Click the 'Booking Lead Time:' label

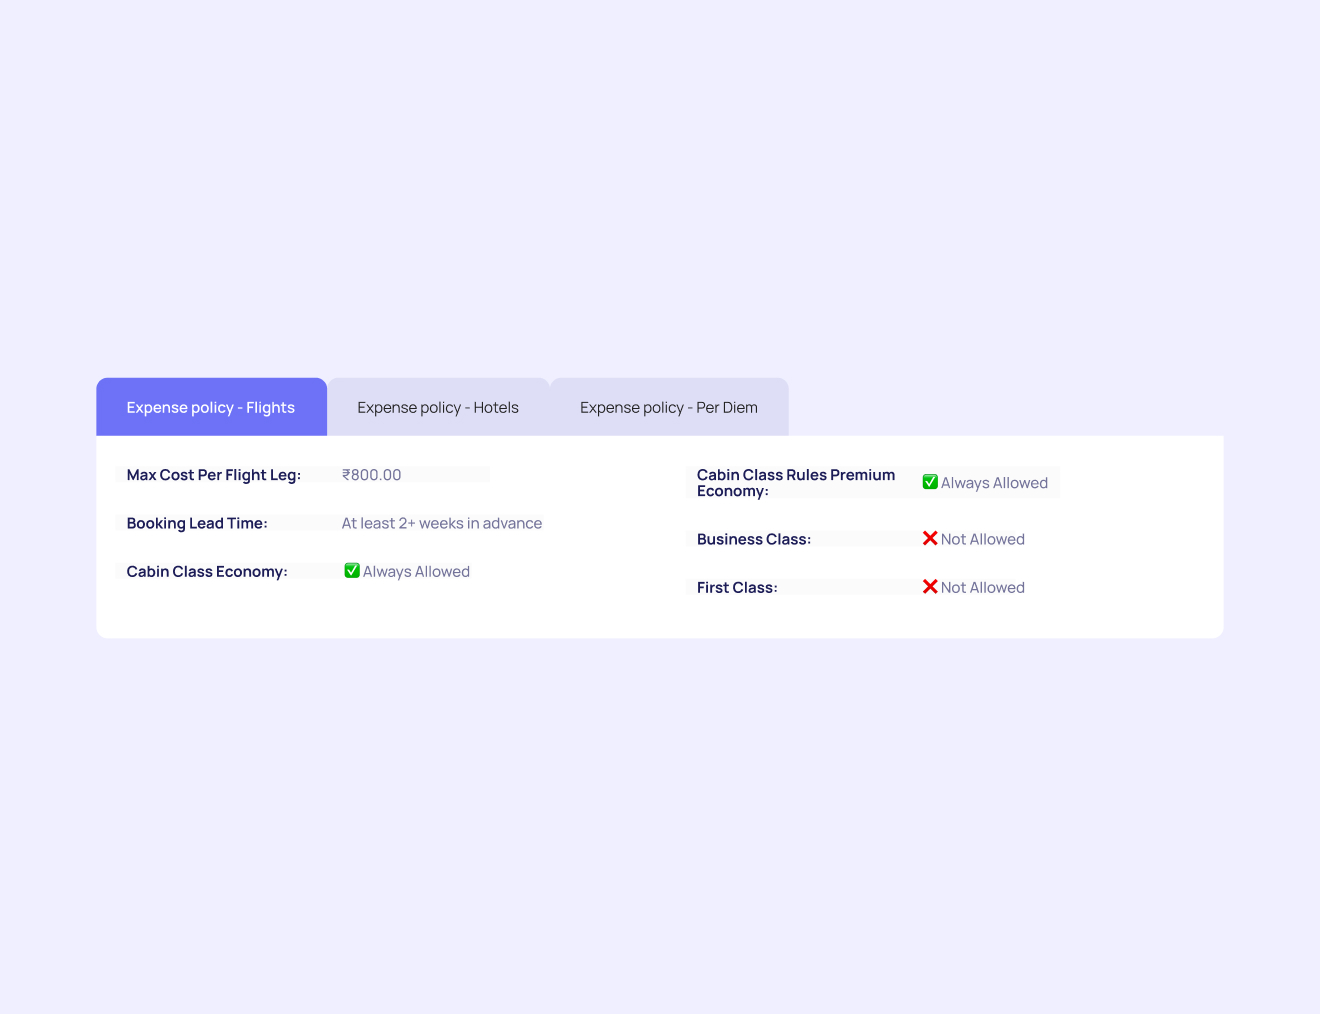pyautogui.click(x=197, y=523)
